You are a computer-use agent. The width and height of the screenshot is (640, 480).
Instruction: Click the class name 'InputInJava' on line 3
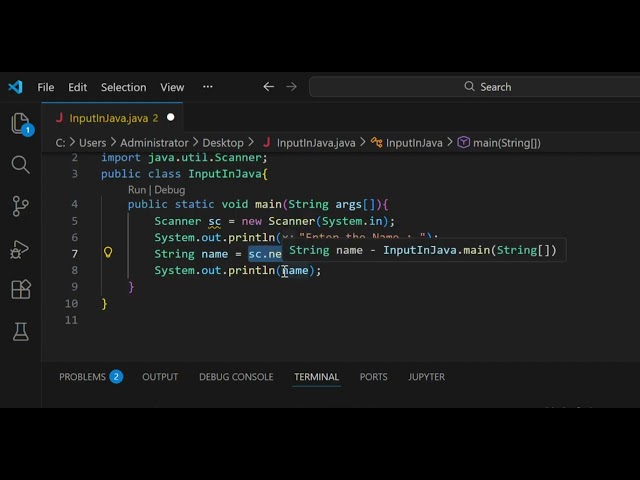224,174
